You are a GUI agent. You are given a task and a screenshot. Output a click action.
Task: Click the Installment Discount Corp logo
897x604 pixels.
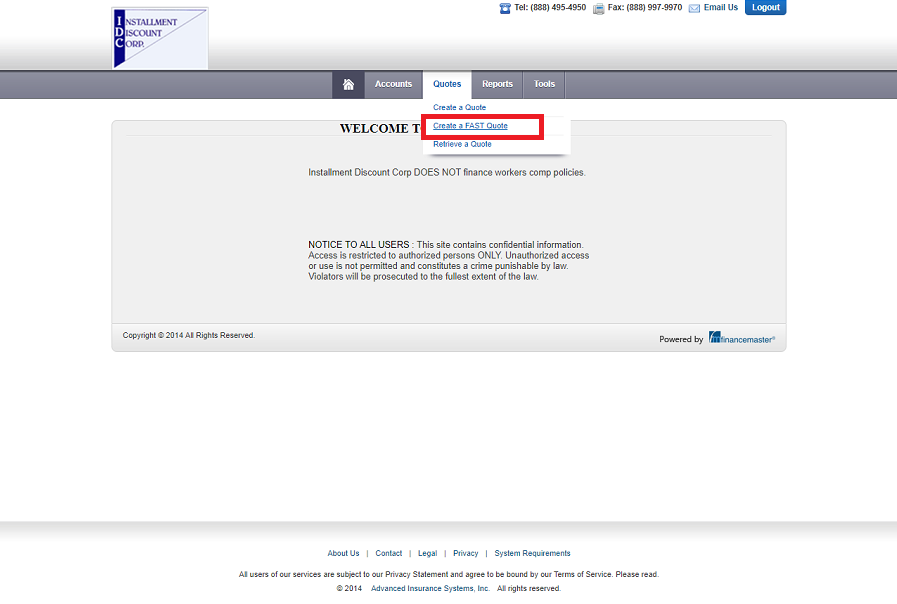click(160, 38)
